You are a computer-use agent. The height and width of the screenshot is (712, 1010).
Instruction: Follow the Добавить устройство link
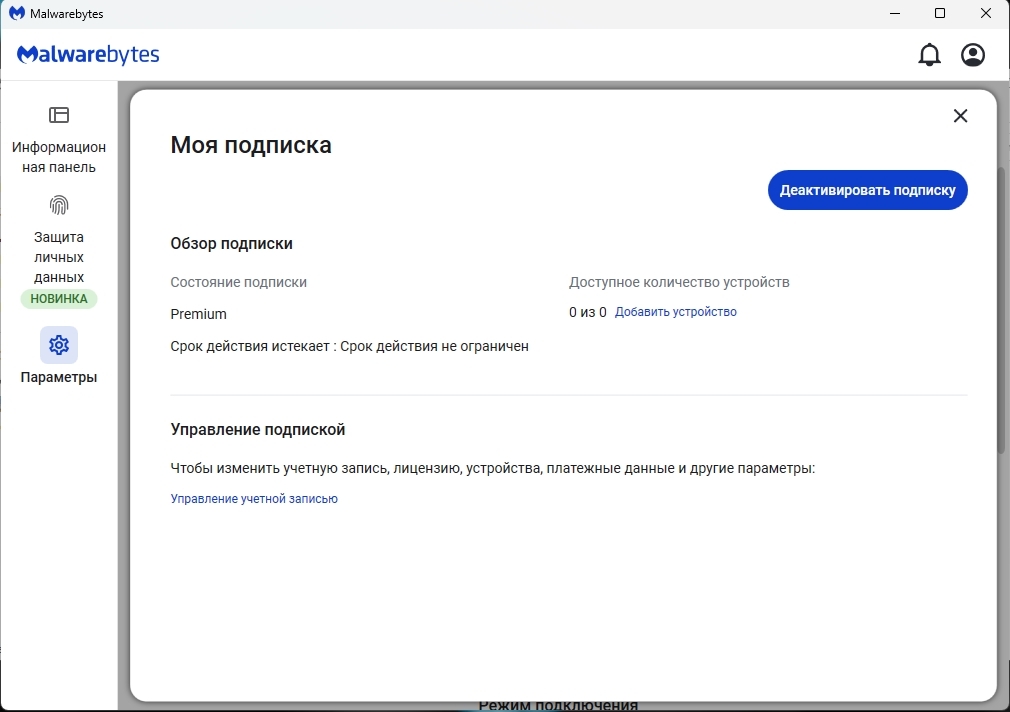(676, 312)
